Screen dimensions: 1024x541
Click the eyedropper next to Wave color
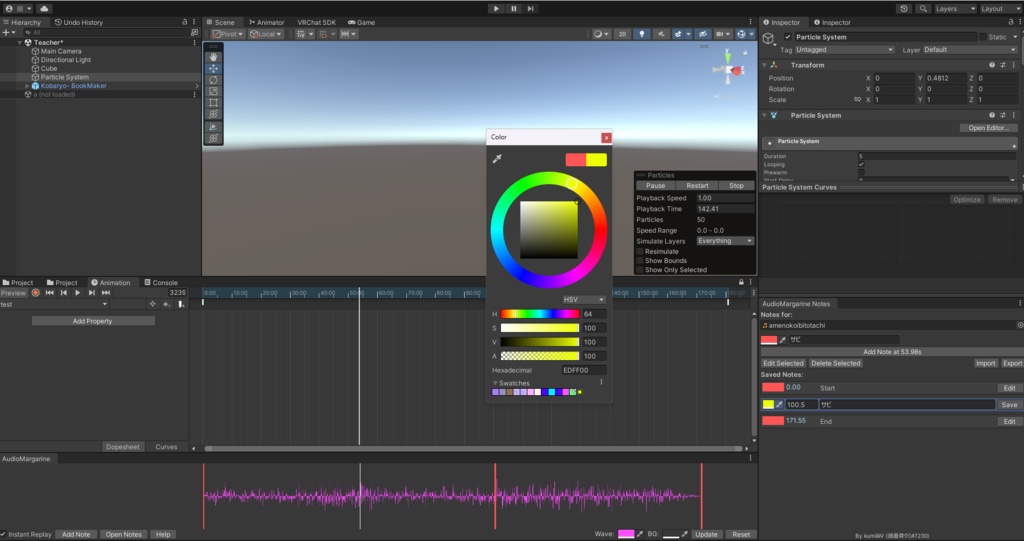(x=640, y=534)
